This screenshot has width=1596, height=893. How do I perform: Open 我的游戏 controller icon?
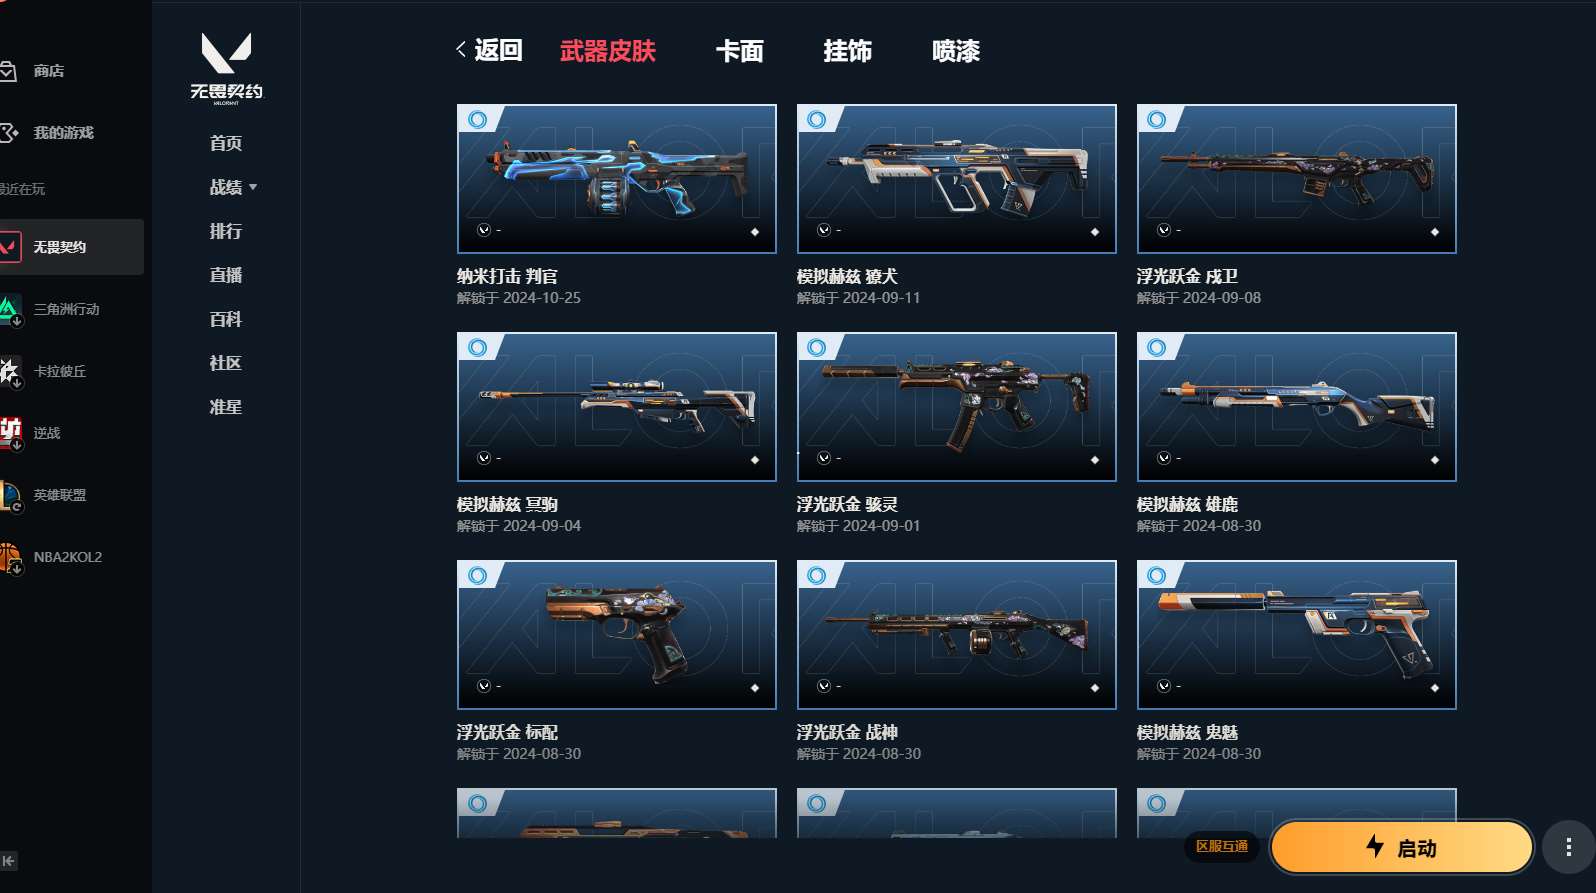click(9, 132)
